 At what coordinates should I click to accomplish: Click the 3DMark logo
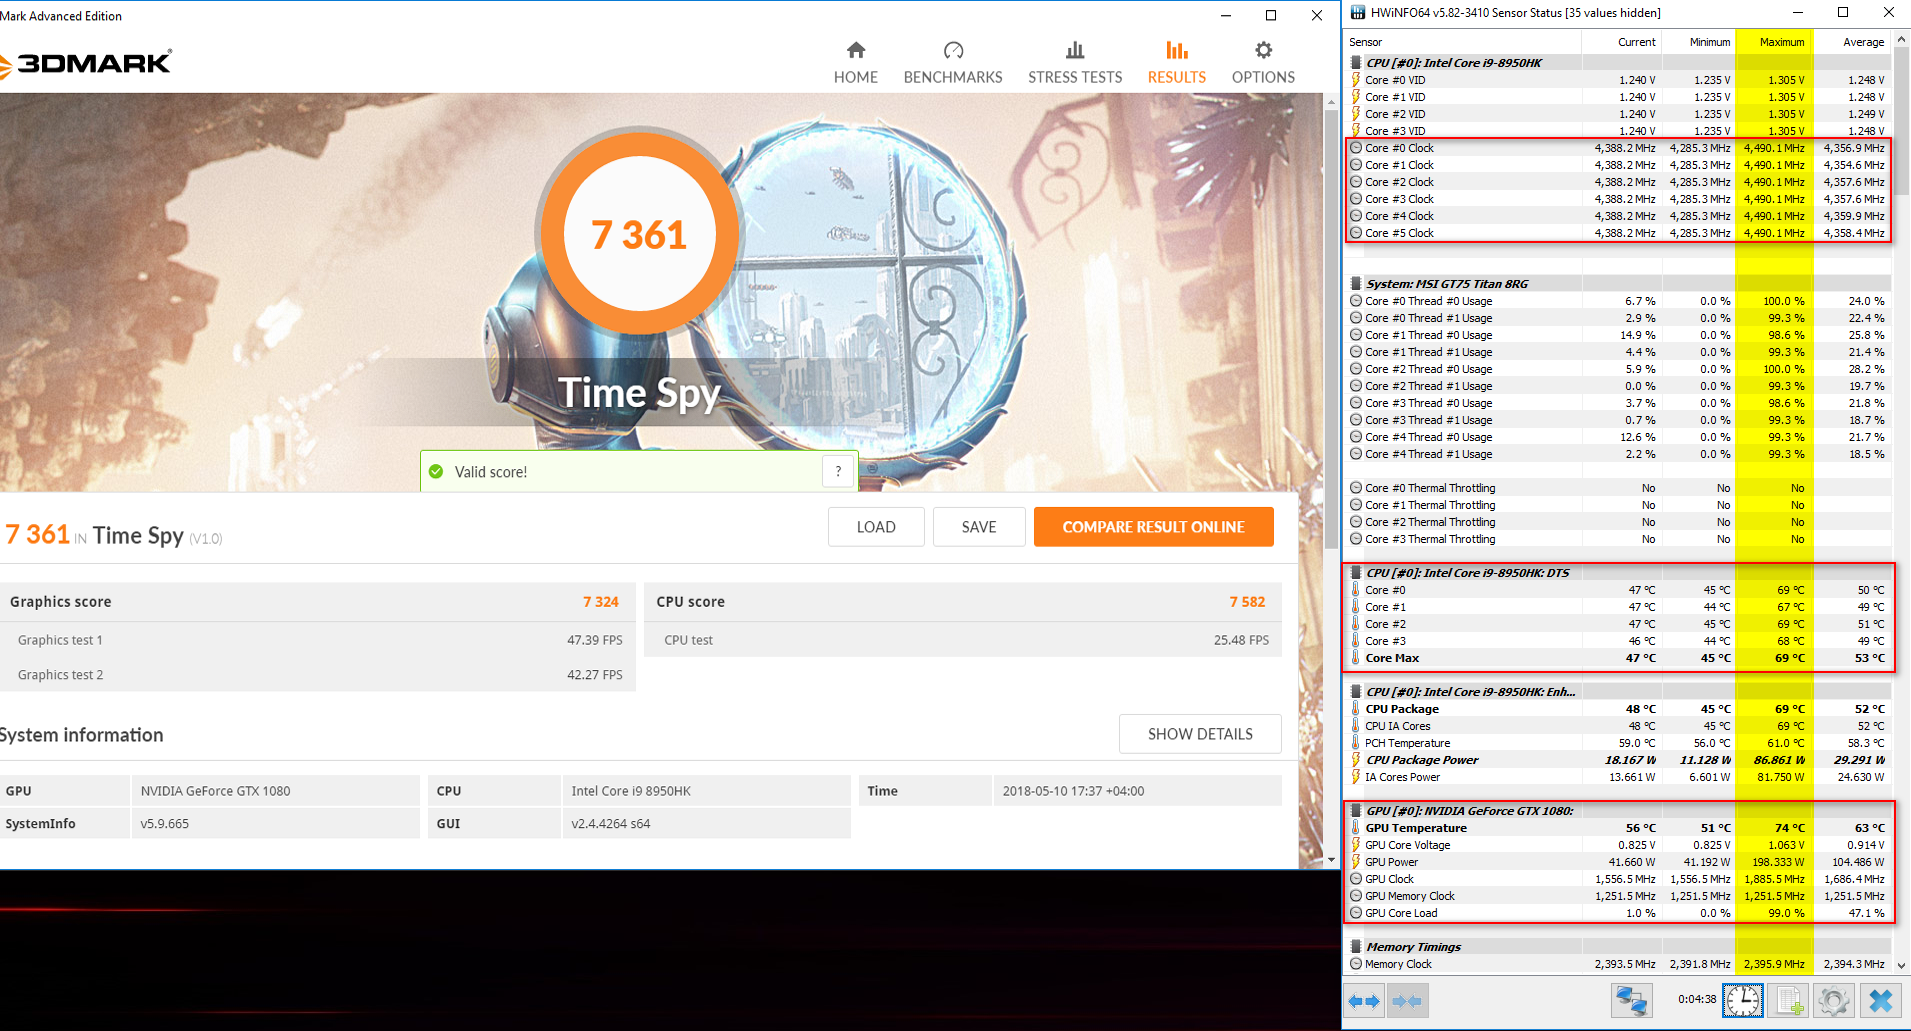pos(87,64)
